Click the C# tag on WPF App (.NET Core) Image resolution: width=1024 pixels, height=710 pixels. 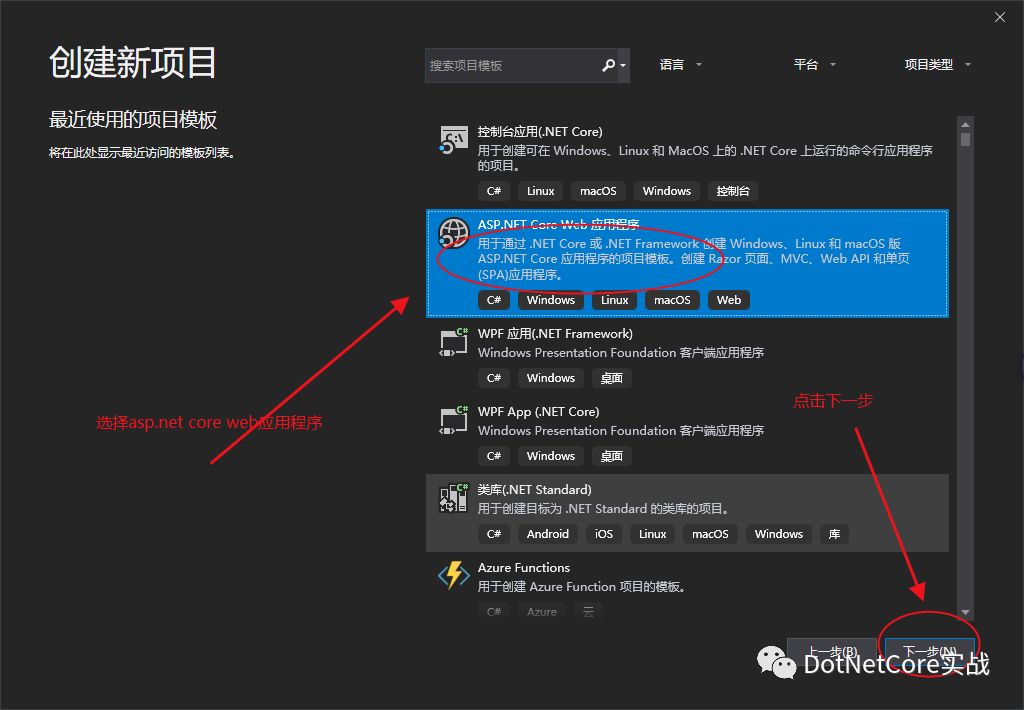click(x=494, y=456)
